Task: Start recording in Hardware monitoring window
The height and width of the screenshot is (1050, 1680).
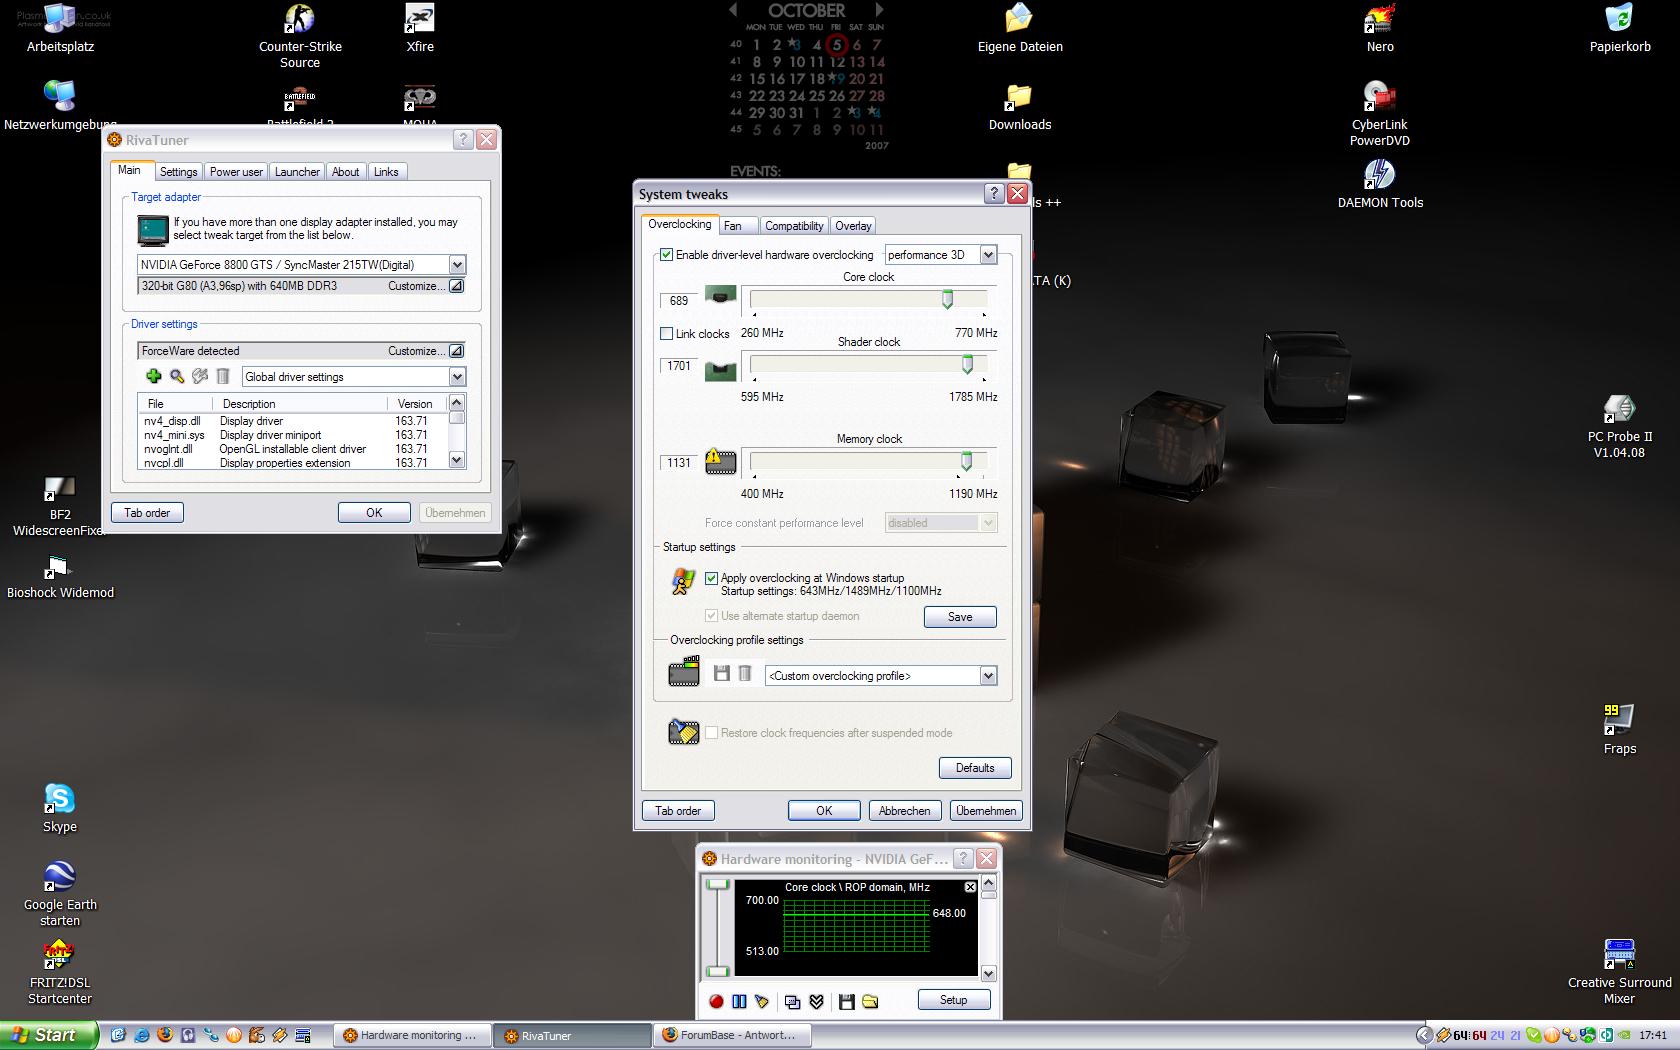Action: [x=716, y=1001]
